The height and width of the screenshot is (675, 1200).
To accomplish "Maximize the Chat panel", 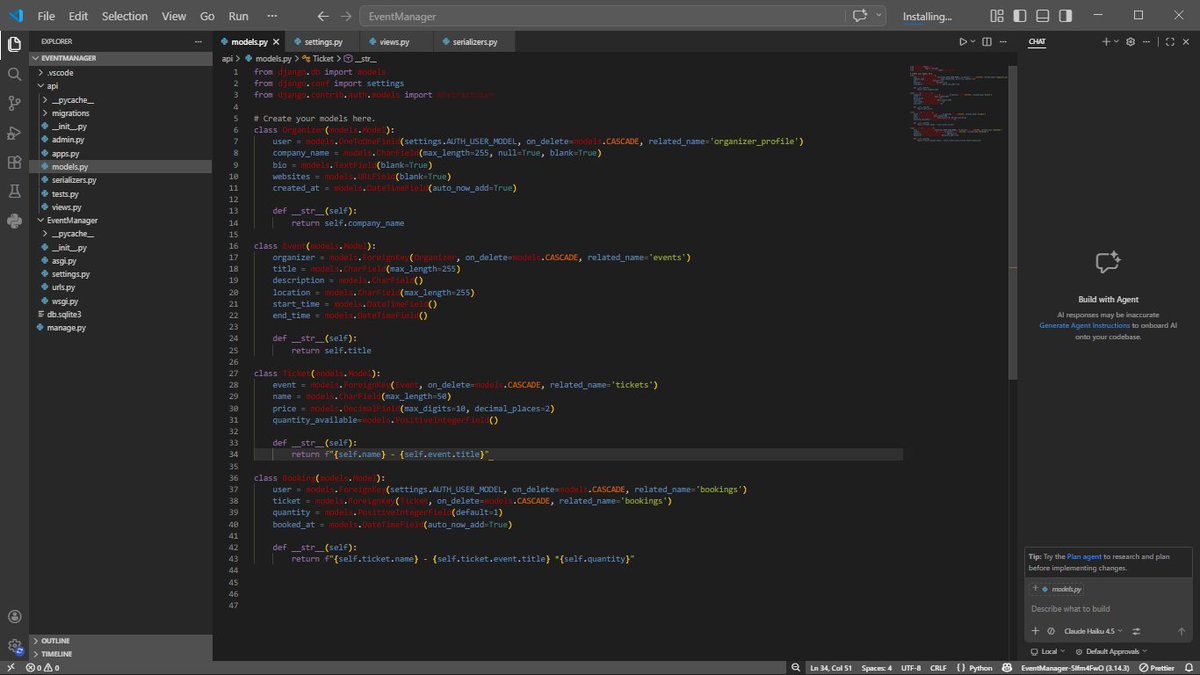I will 1171,42.
